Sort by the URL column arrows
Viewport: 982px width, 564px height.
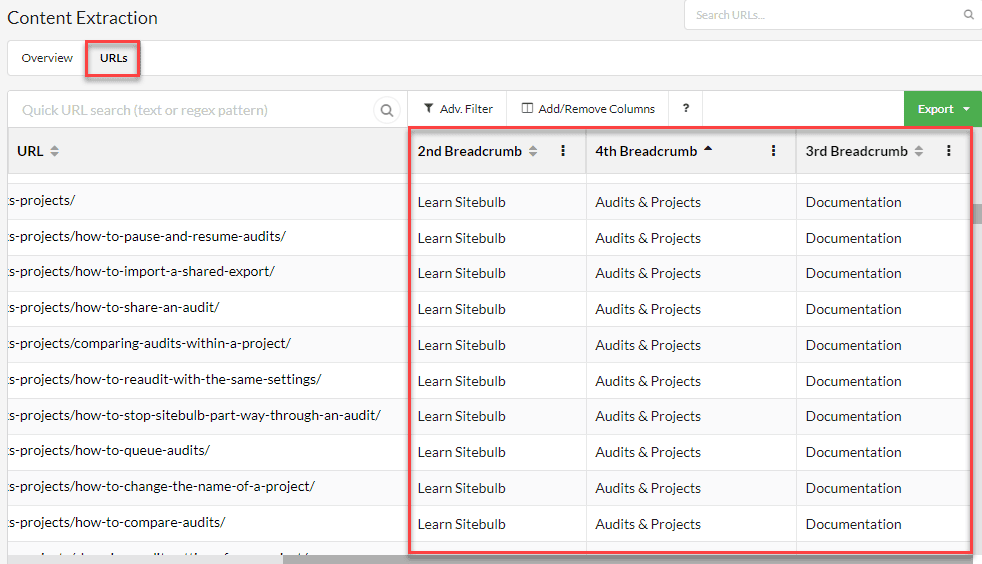54,151
